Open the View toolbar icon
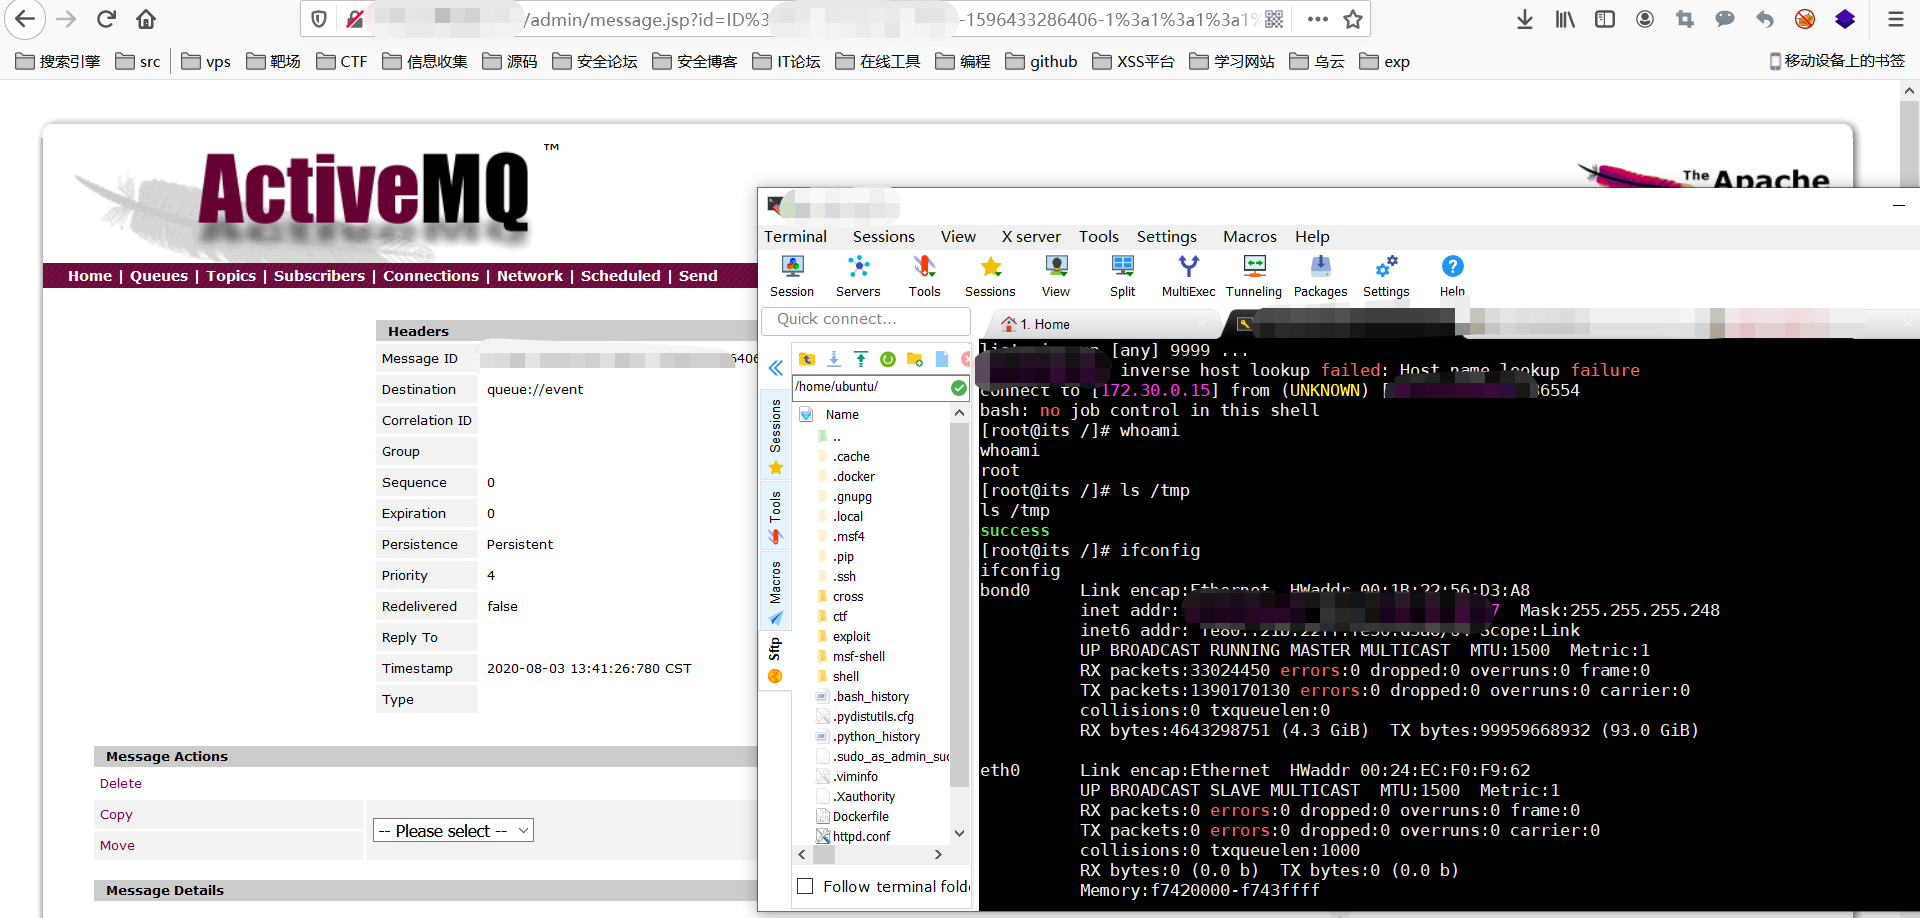The width and height of the screenshot is (1920, 918). (1056, 275)
